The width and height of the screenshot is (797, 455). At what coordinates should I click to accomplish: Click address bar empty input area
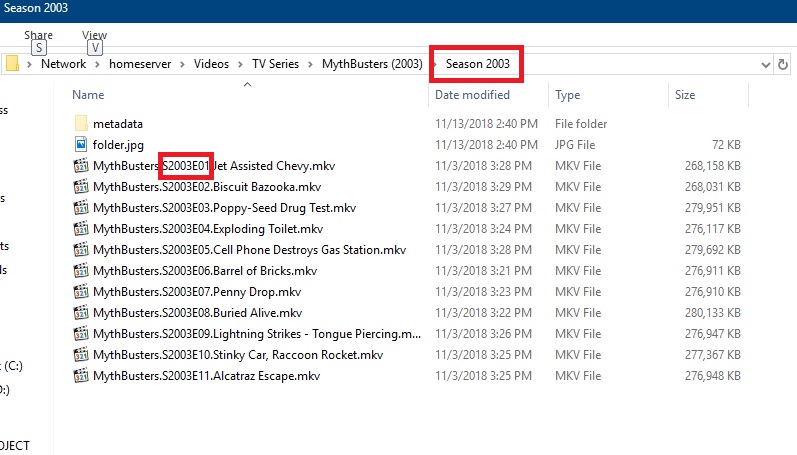click(x=640, y=64)
